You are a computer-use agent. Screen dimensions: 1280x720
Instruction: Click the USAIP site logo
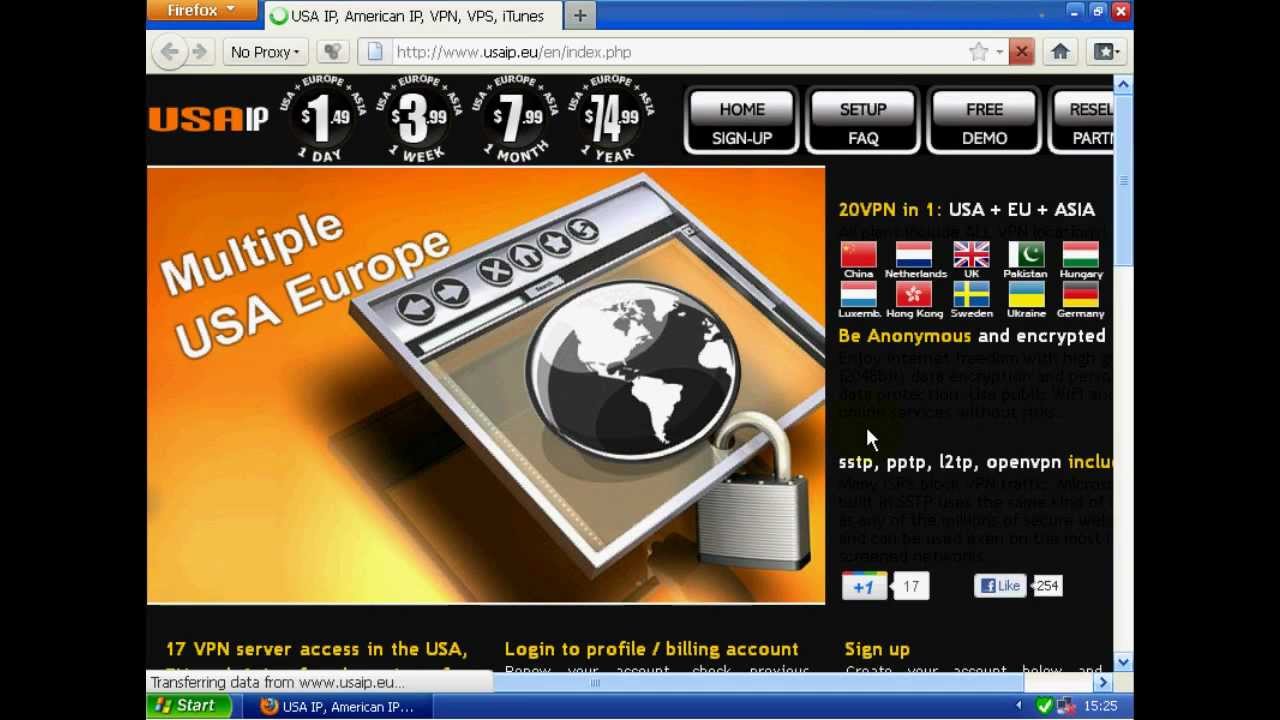[208, 119]
